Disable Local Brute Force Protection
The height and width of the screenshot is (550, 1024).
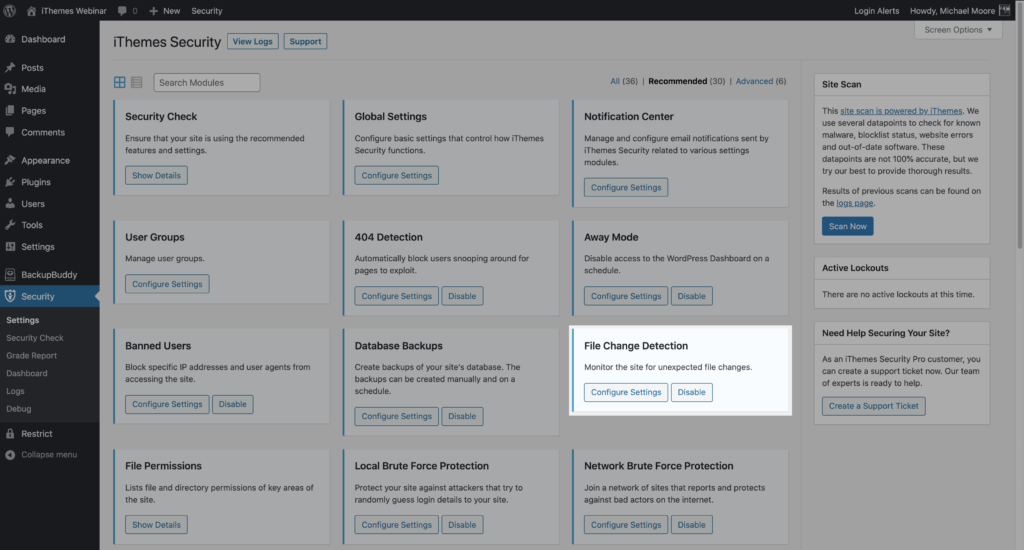coord(462,525)
